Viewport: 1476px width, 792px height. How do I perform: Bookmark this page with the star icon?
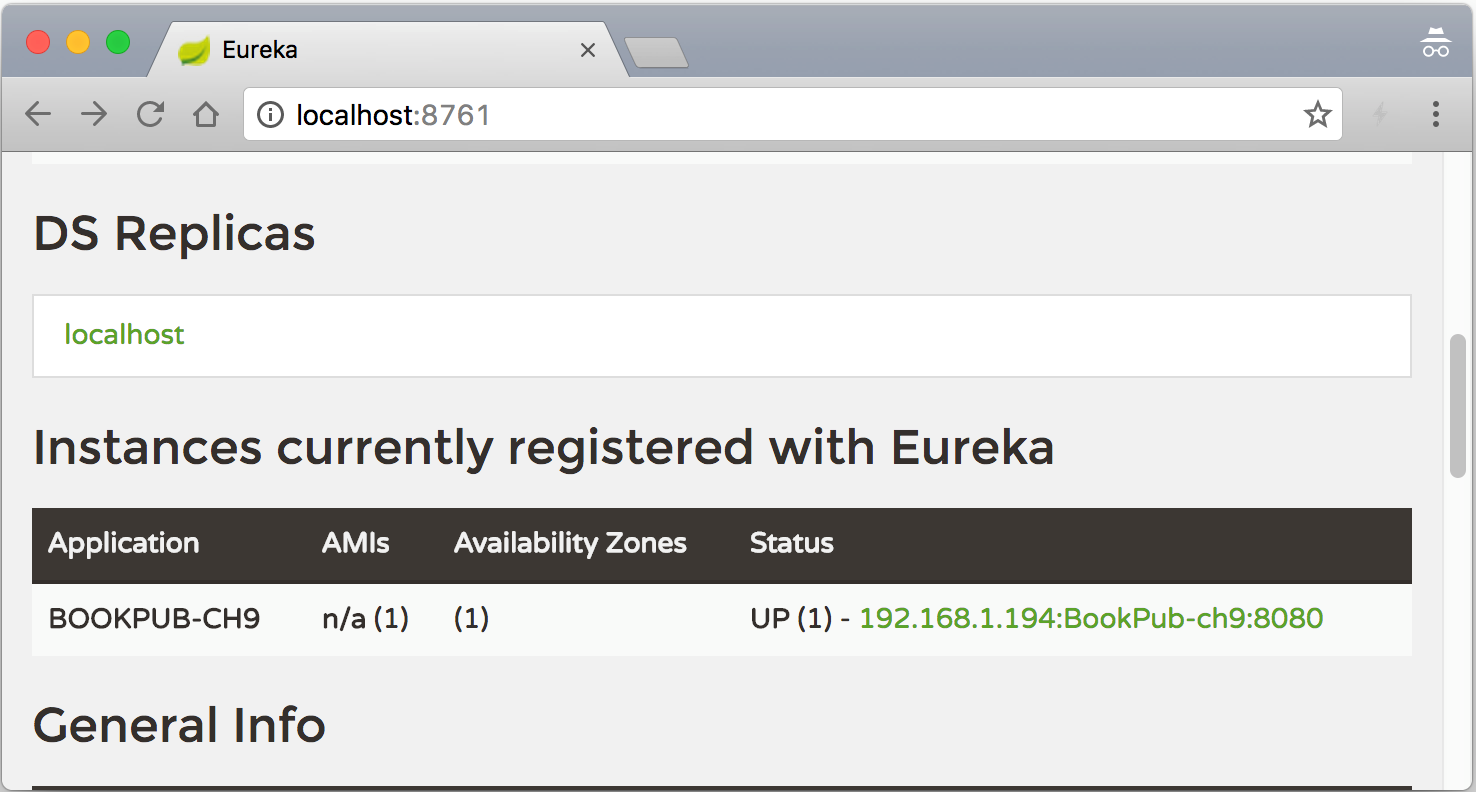1317,115
